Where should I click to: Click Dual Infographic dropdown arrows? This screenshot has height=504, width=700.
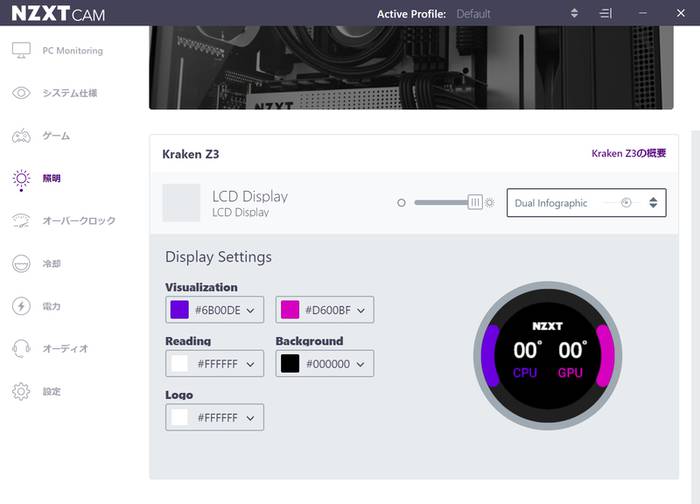(653, 203)
